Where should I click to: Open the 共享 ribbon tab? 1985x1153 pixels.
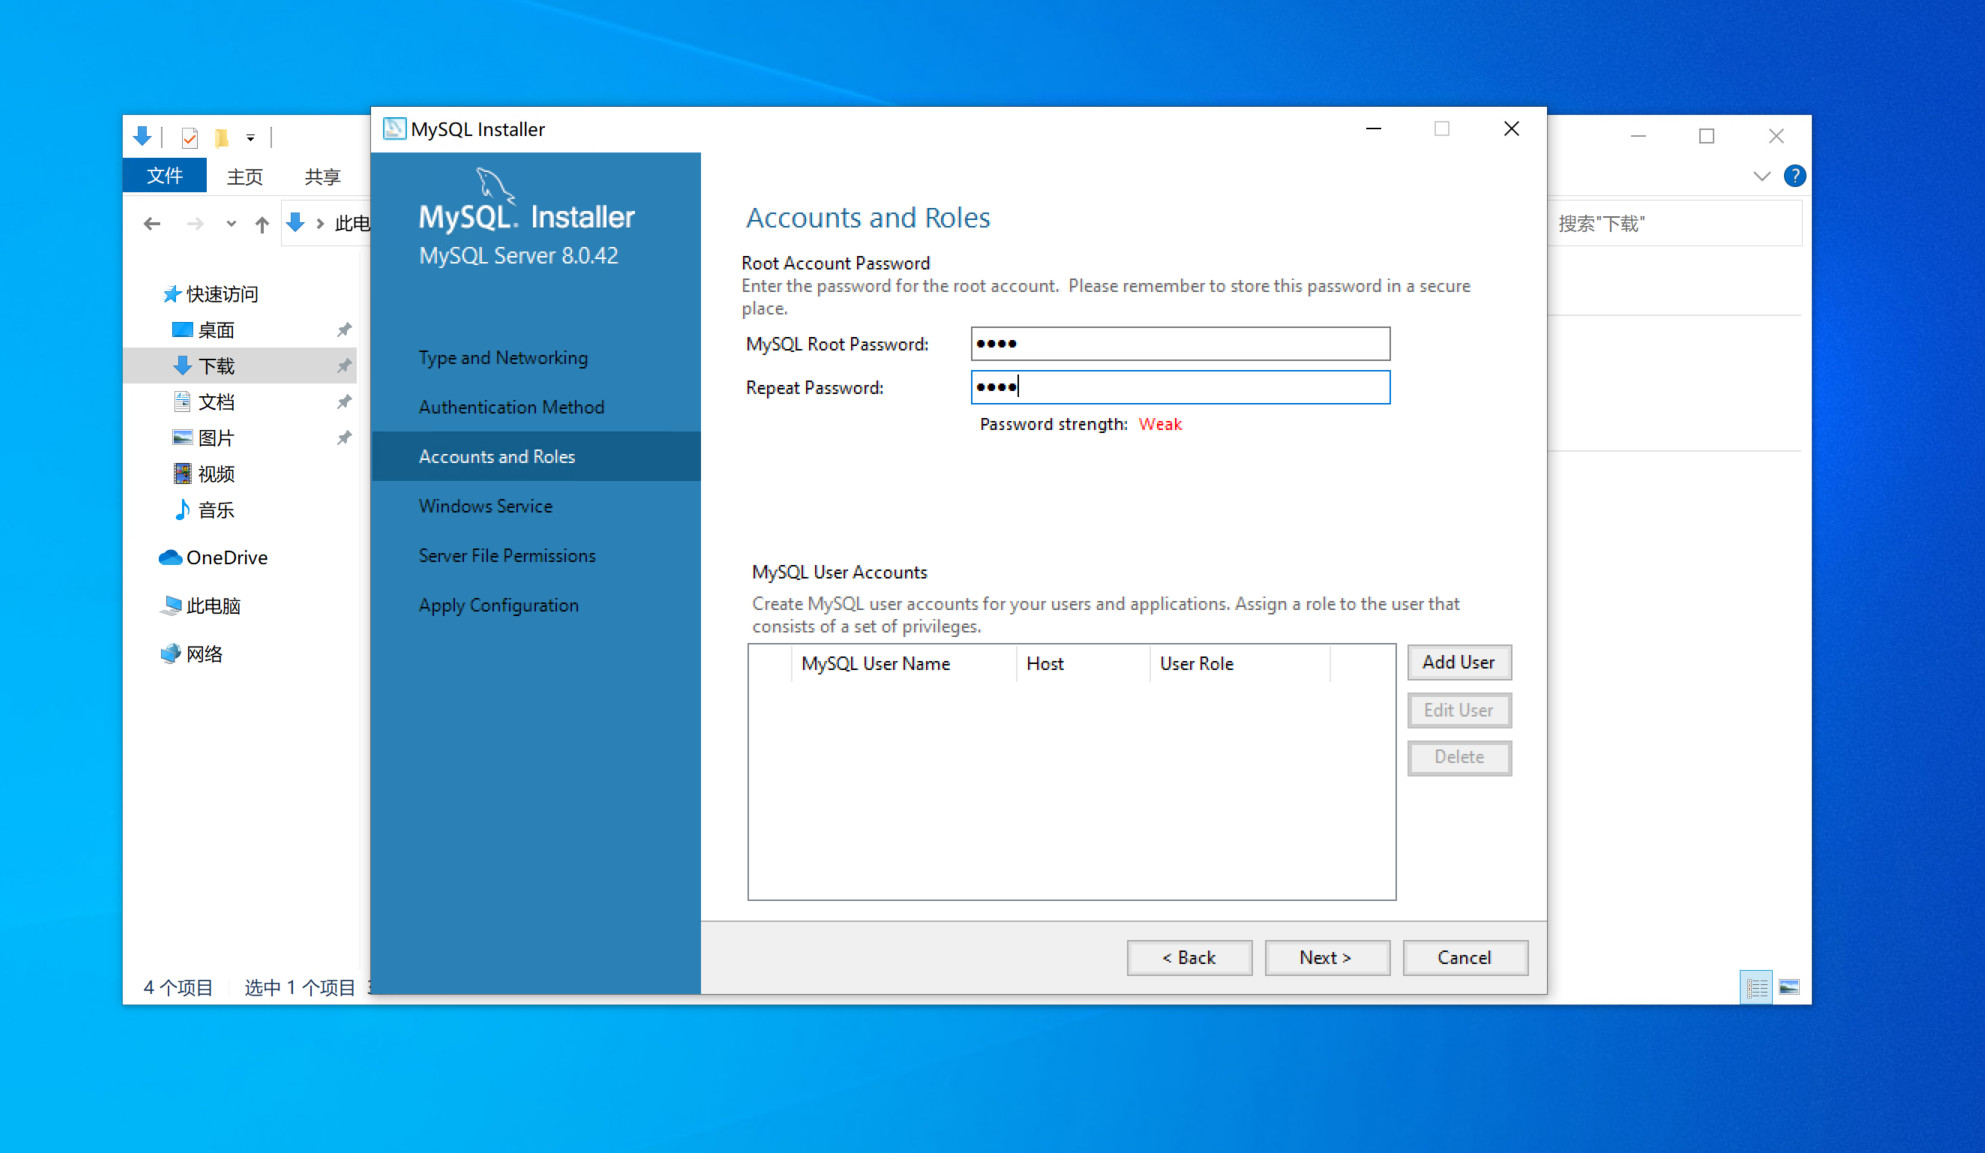[322, 176]
